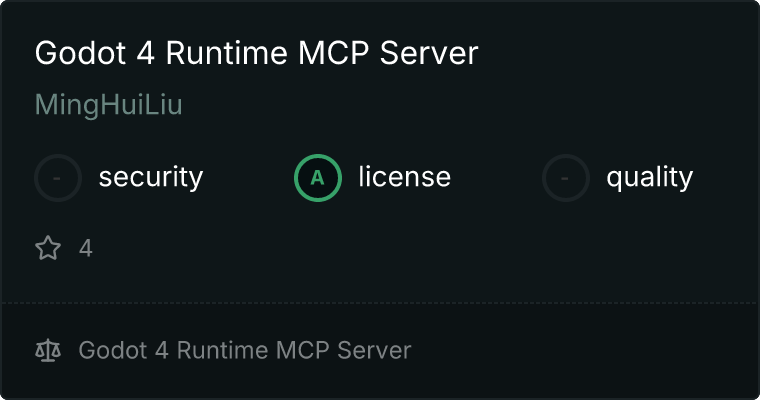Select the quality label text
Image resolution: width=760 pixels, height=400 pixels.
[x=649, y=178]
